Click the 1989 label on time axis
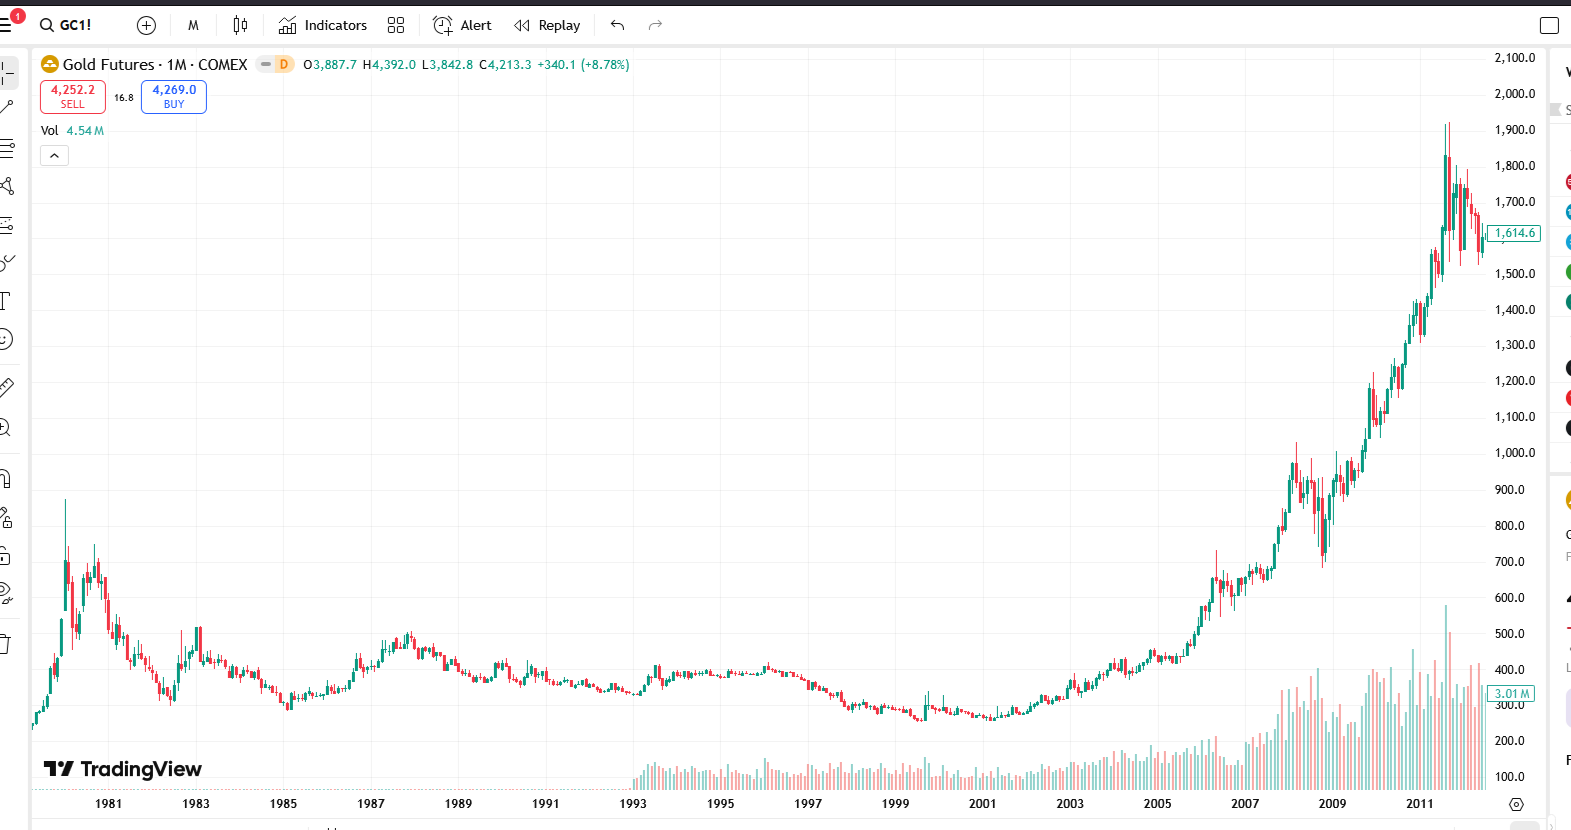 pos(458,804)
